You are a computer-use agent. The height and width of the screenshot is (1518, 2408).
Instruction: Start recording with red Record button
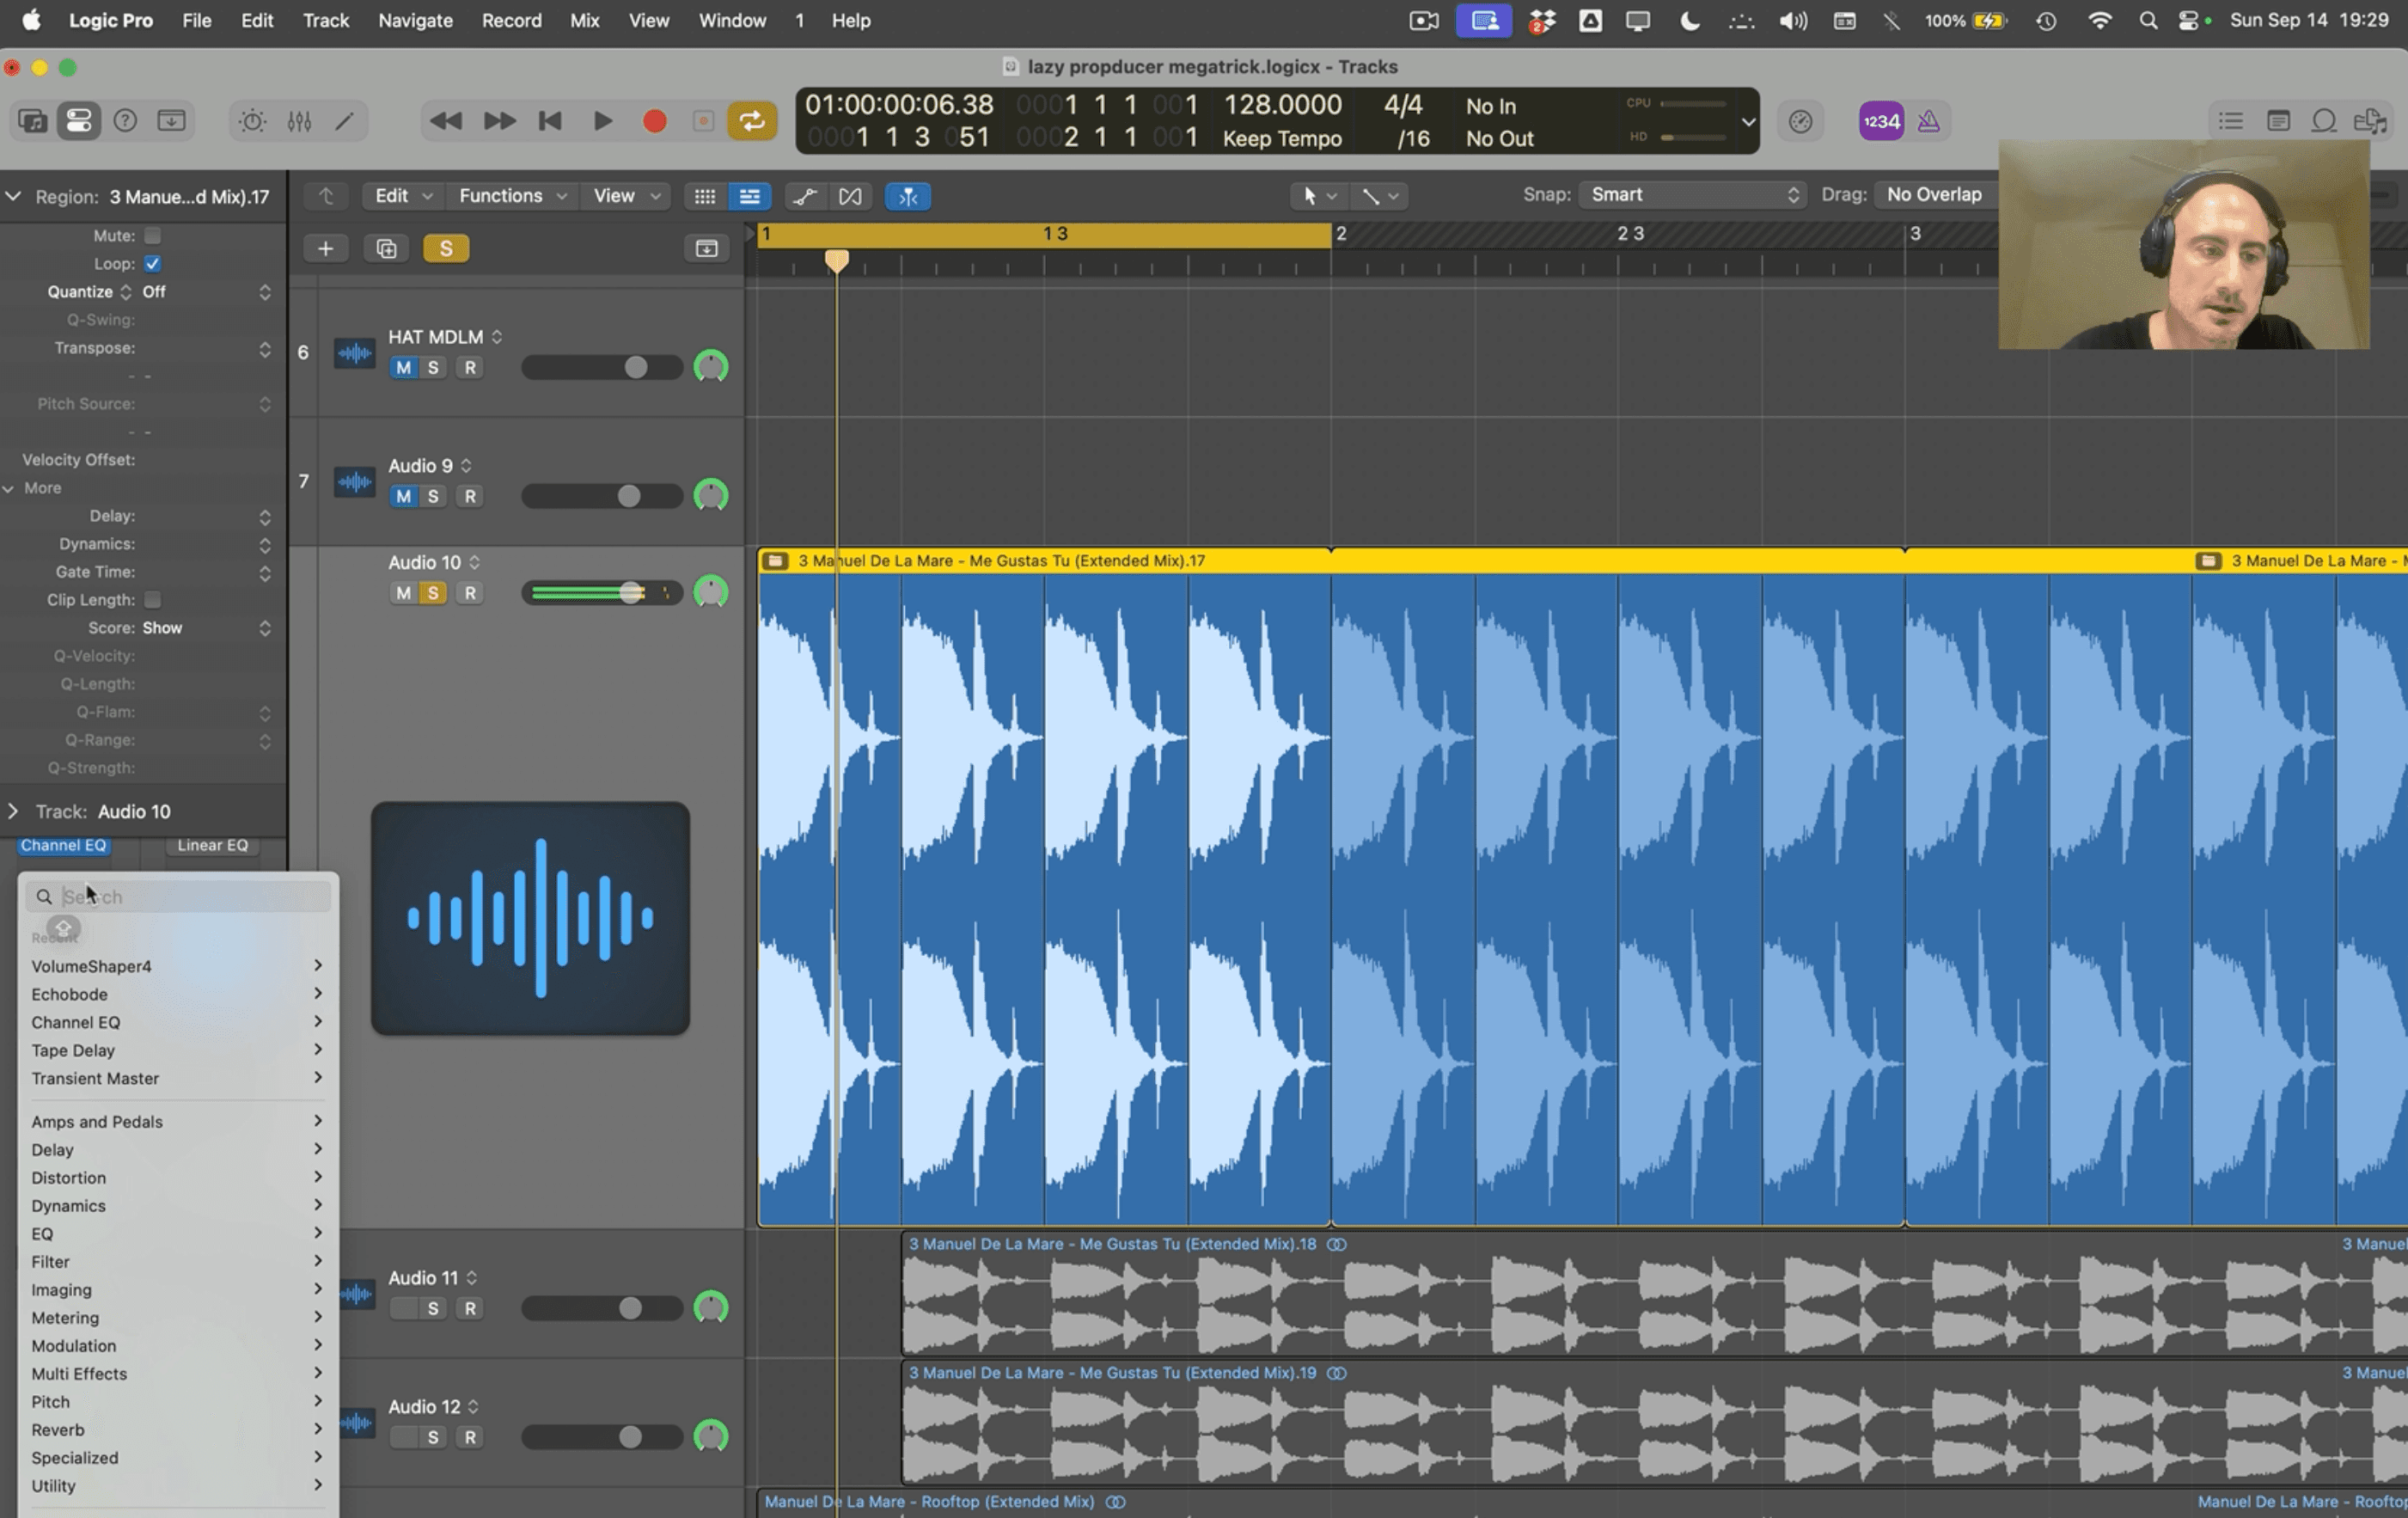(x=654, y=121)
